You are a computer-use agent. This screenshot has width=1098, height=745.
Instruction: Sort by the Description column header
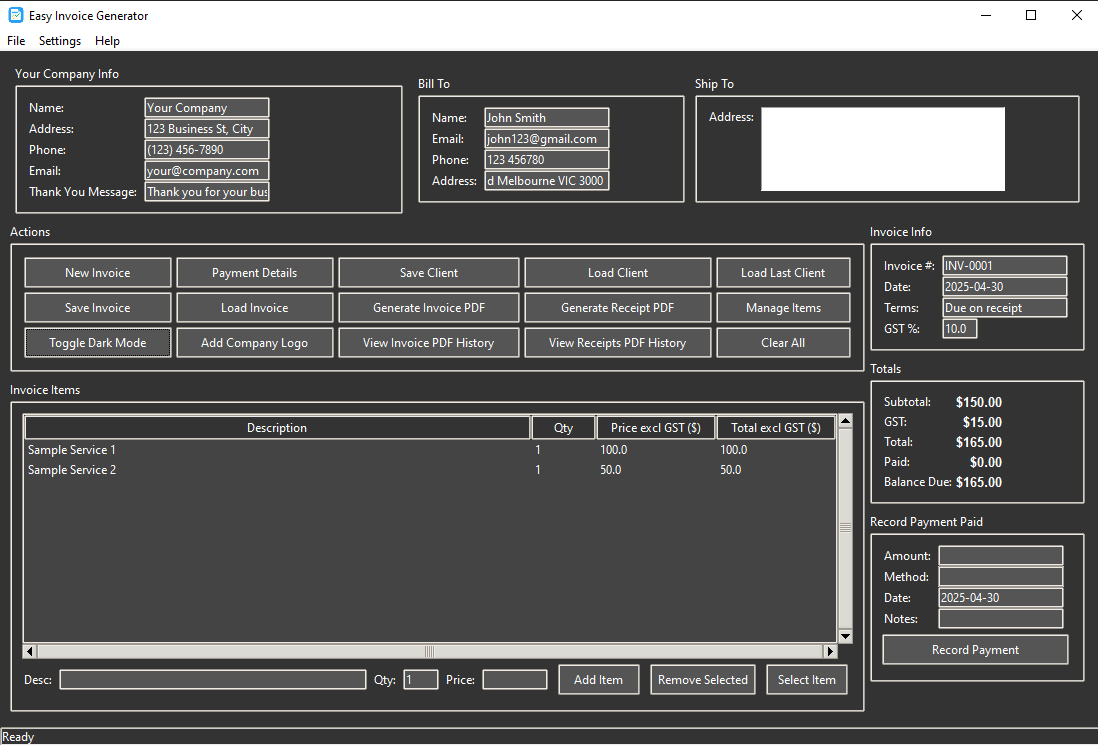click(x=277, y=427)
